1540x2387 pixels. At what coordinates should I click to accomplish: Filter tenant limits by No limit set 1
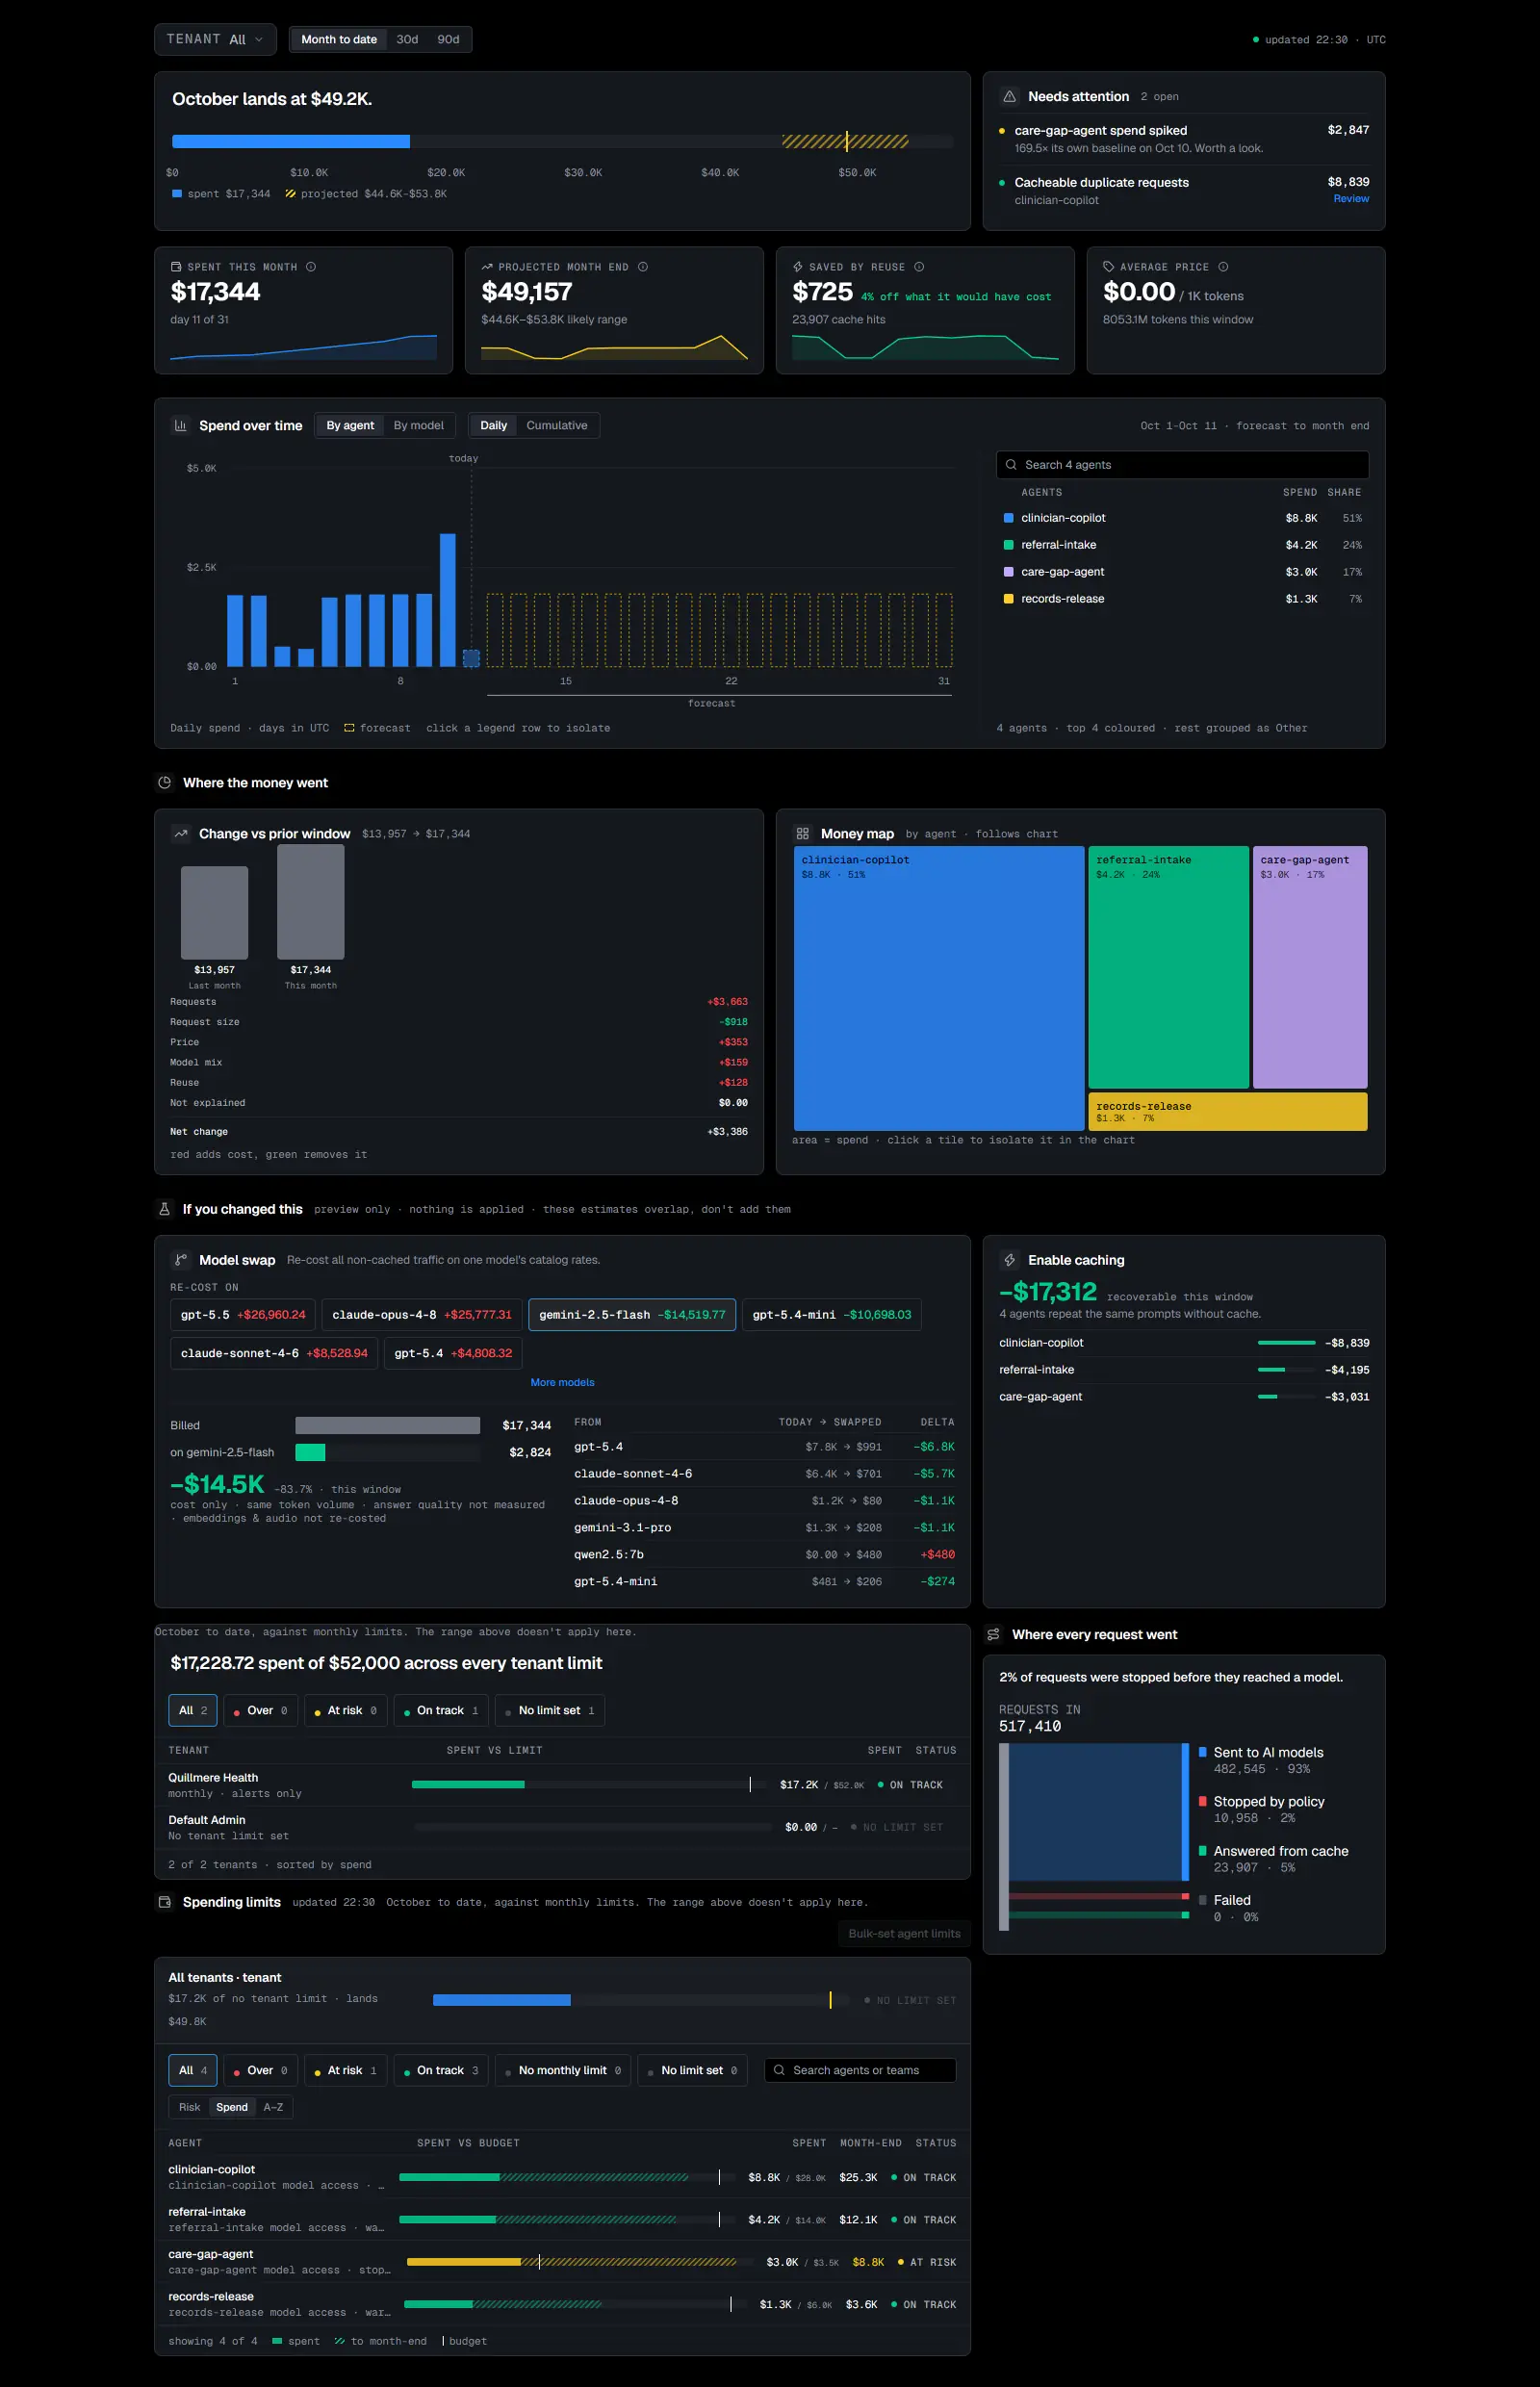pyautogui.click(x=550, y=1711)
